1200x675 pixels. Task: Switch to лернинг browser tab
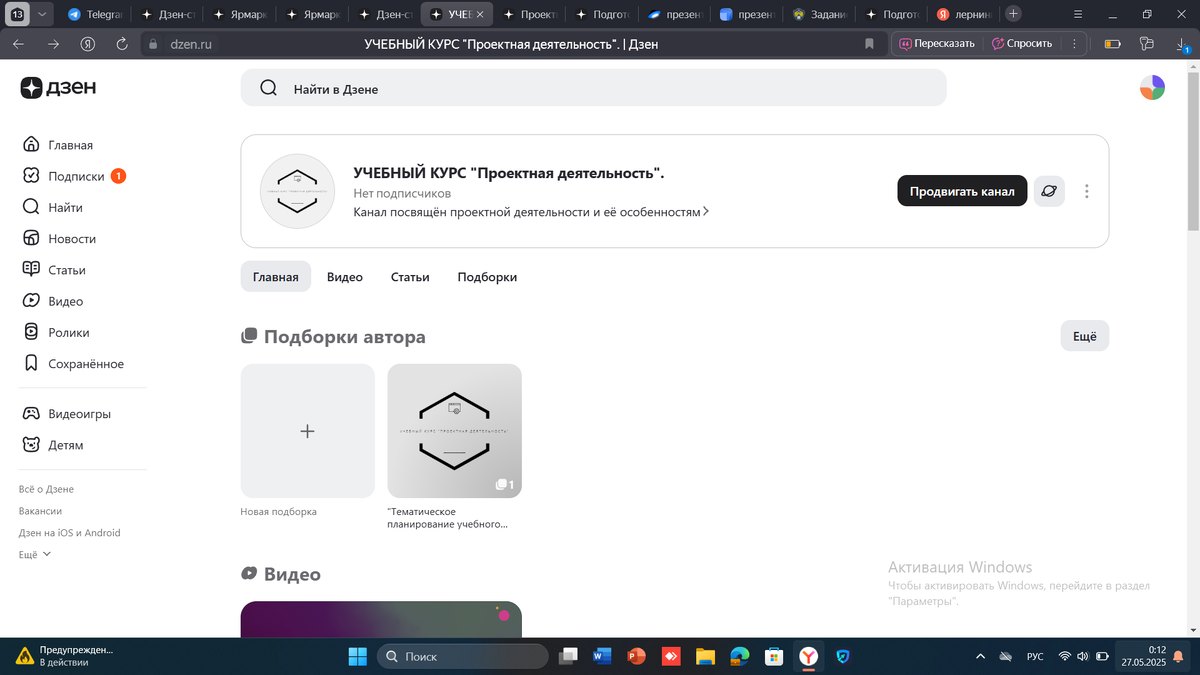coord(964,14)
